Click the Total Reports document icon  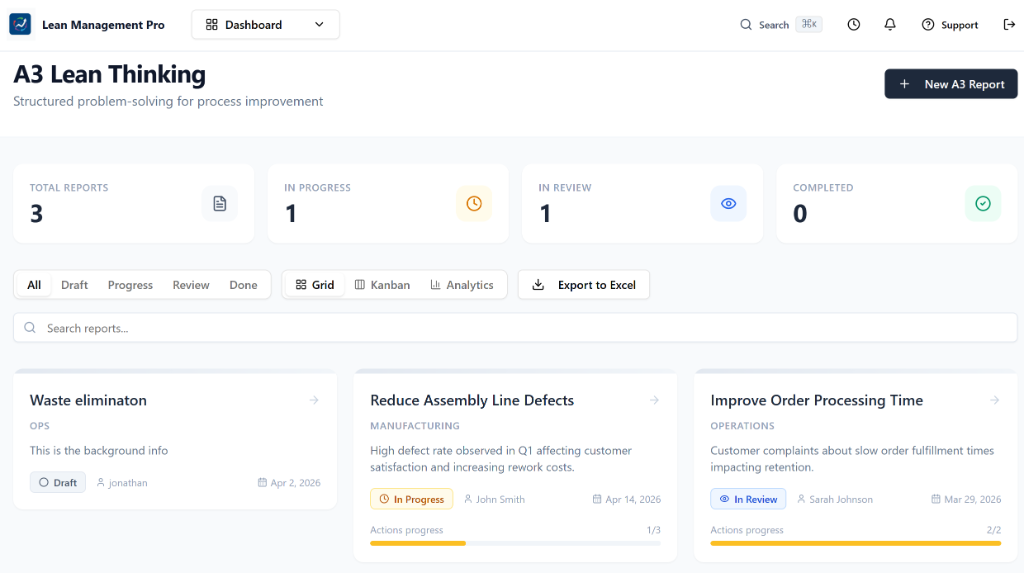tap(219, 204)
